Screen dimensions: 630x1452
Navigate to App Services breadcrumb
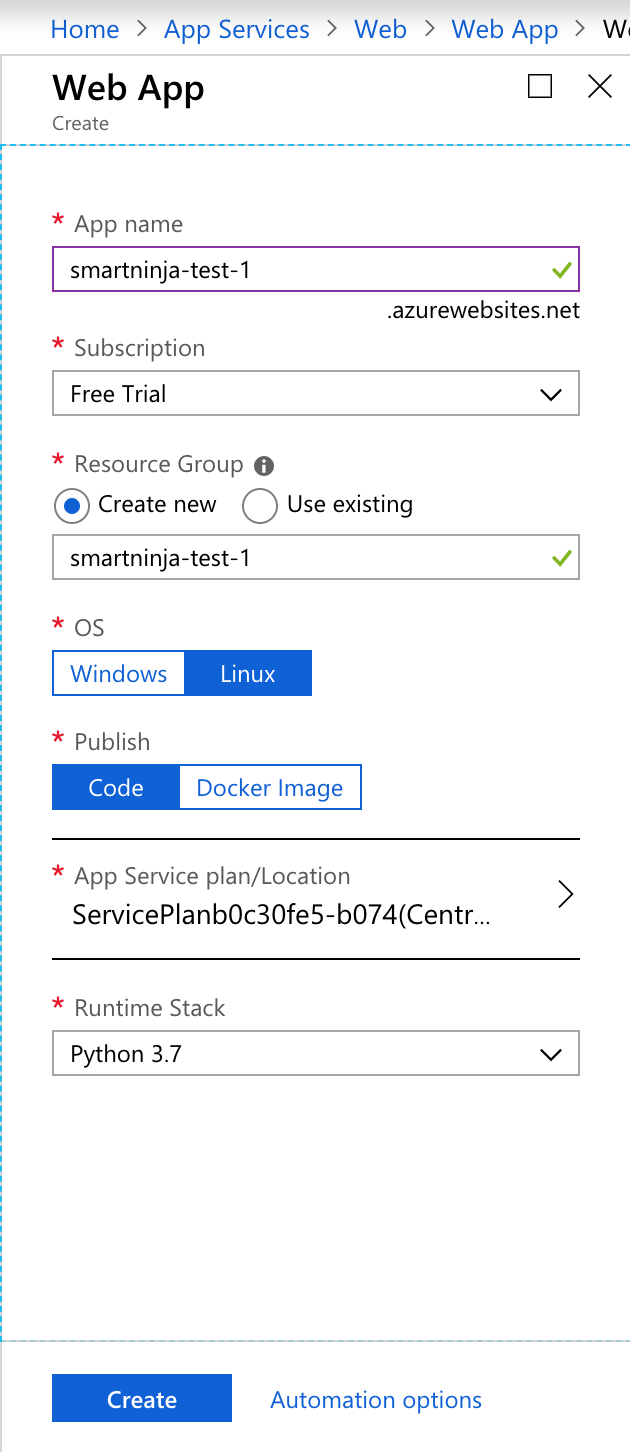[x=237, y=29]
